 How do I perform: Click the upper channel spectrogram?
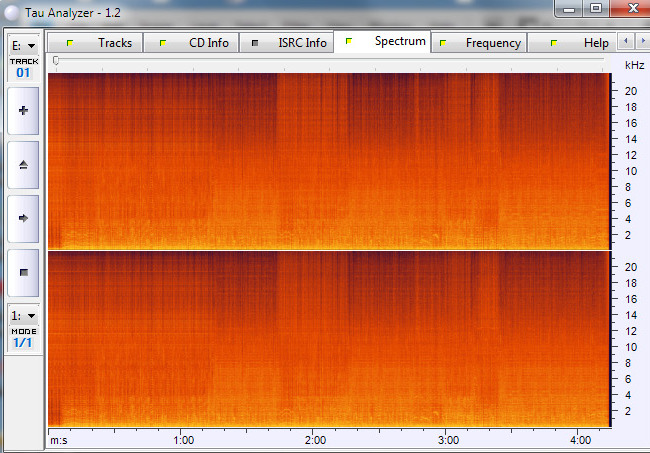tap(330, 161)
